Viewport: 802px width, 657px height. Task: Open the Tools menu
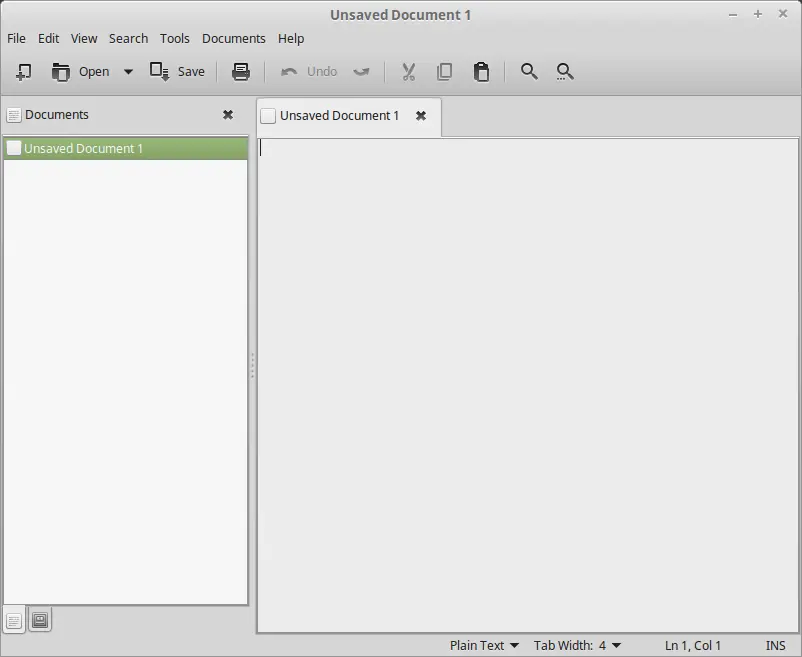click(174, 38)
